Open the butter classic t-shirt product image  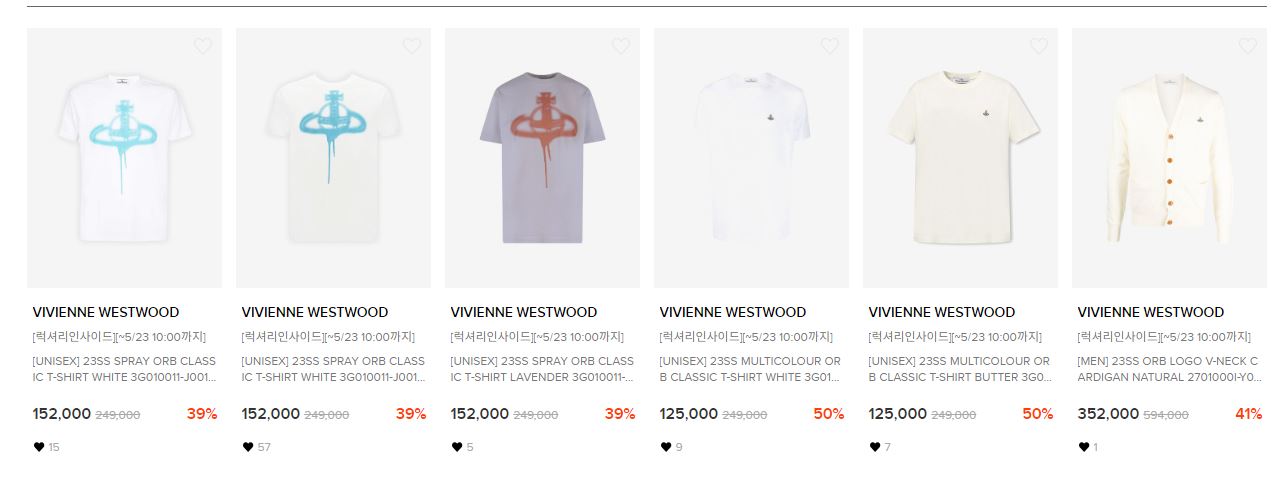[960, 158]
